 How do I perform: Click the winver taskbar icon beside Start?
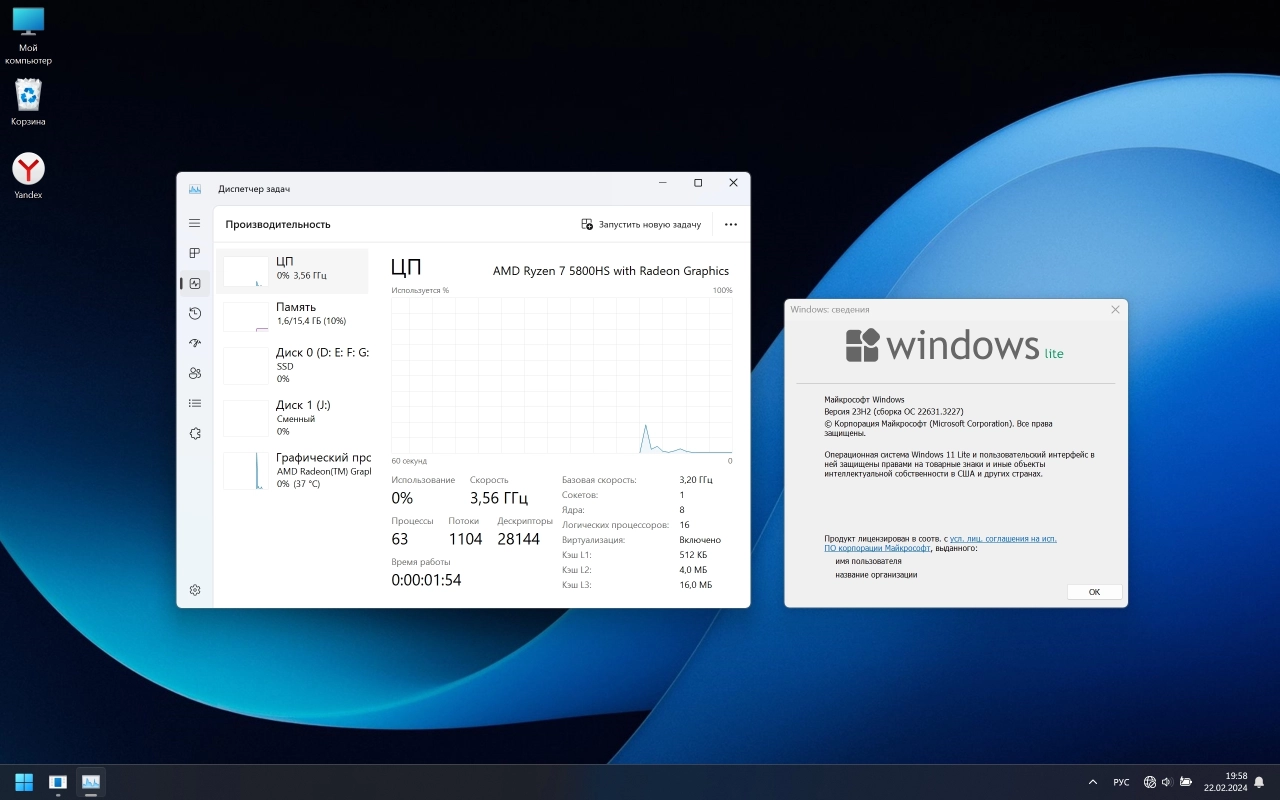click(x=58, y=782)
